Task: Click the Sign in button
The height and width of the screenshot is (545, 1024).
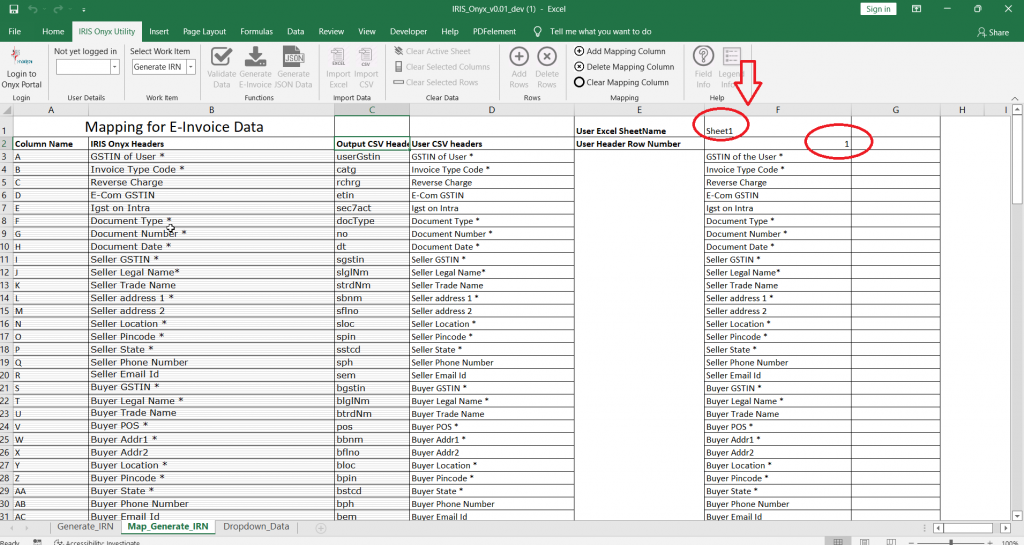Action: click(x=878, y=9)
